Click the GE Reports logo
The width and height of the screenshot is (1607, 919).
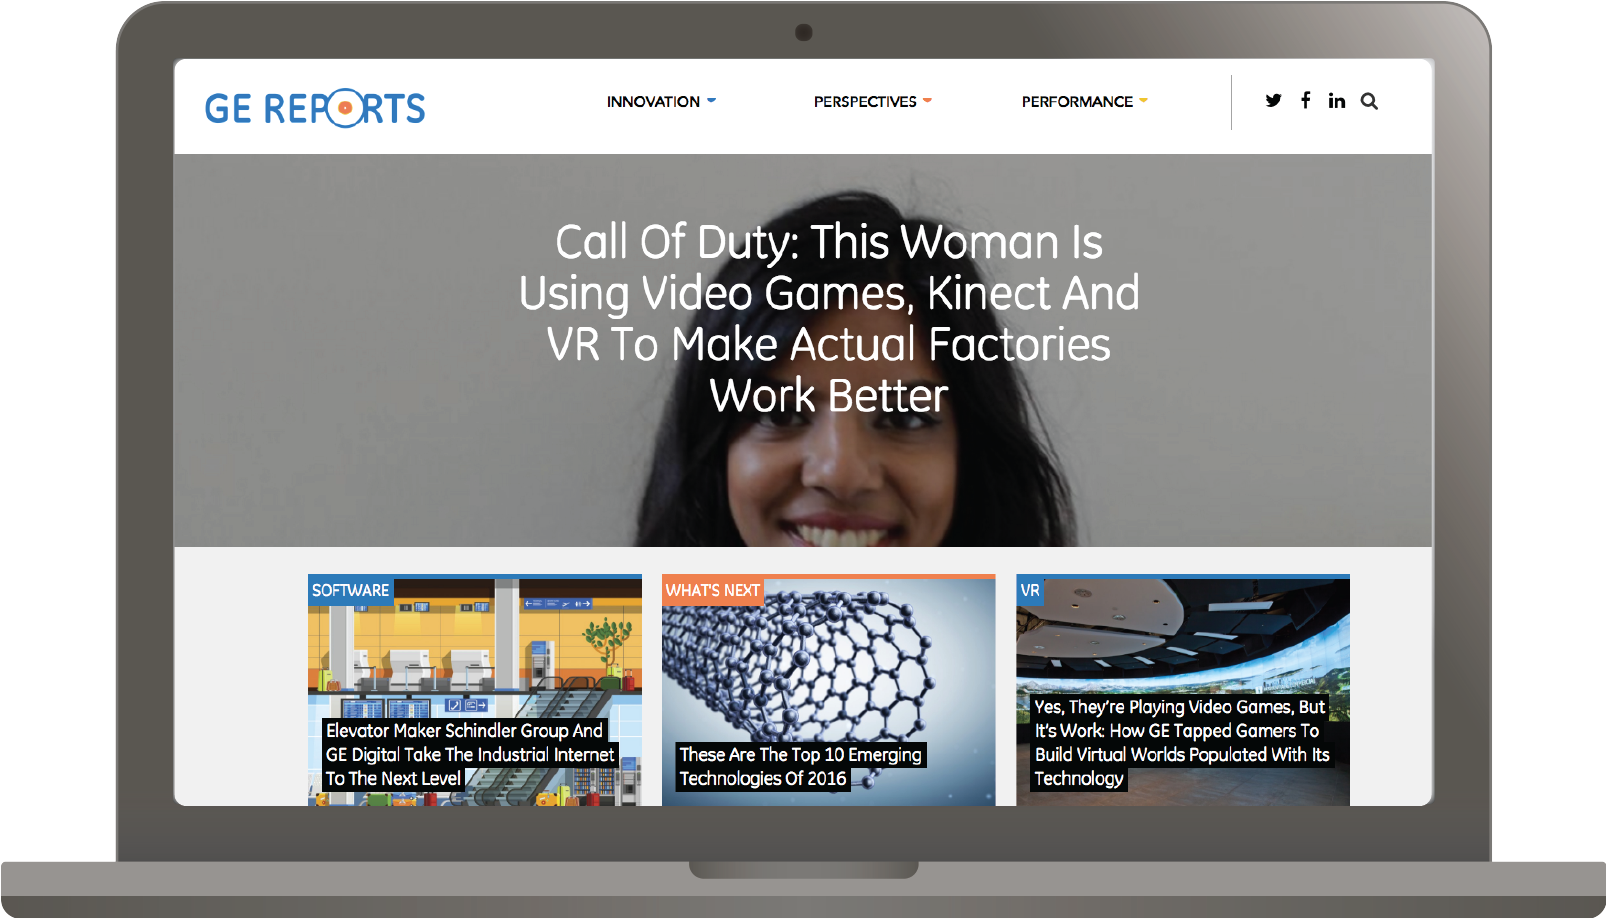(315, 108)
